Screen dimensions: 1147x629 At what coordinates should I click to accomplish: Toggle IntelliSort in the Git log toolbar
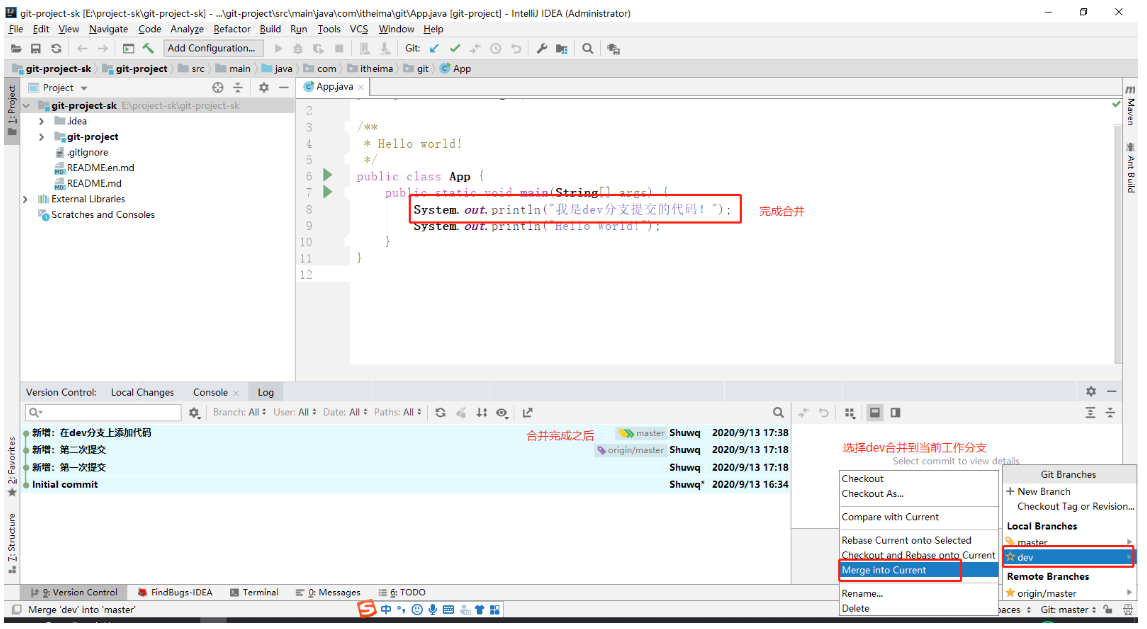[x=481, y=413]
